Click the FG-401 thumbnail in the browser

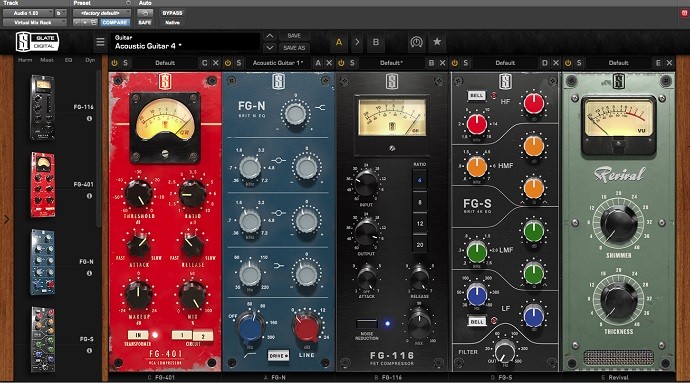tap(43, 185)
